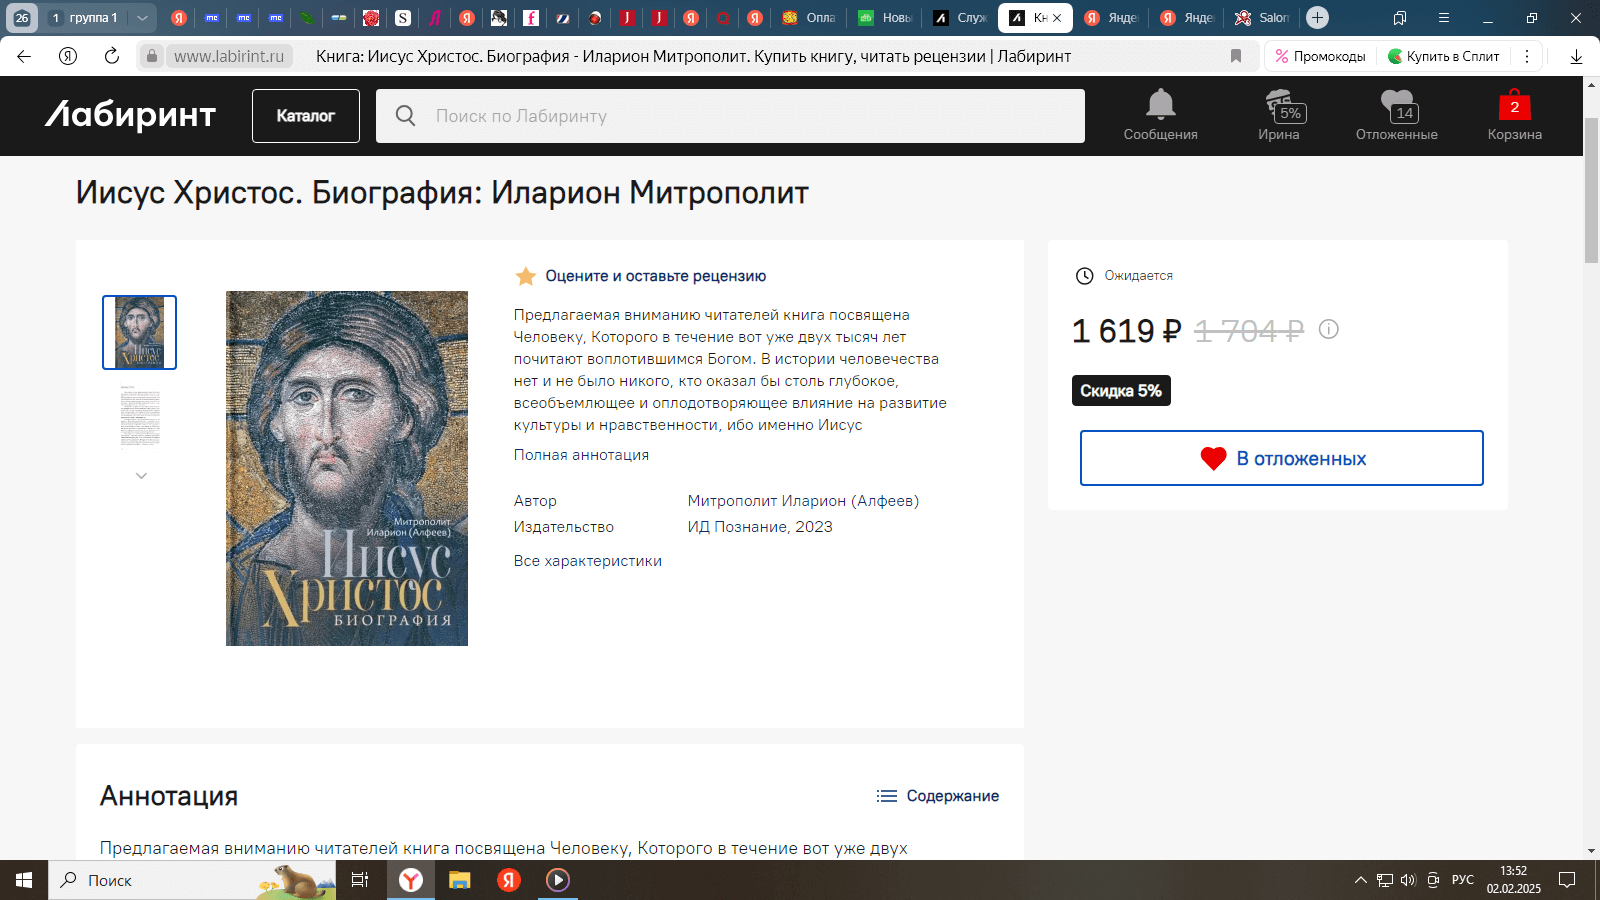Open extensions overflow menu dots
Image resolution: width=1600 pixels, height=900 pixels.
click(x=1527, y=56)
